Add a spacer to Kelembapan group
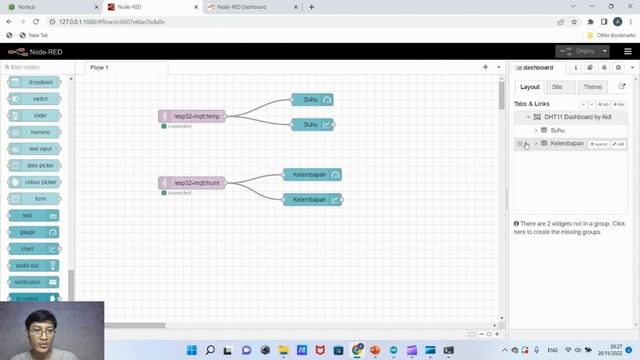Screen dimensions: 640x360 599,144
